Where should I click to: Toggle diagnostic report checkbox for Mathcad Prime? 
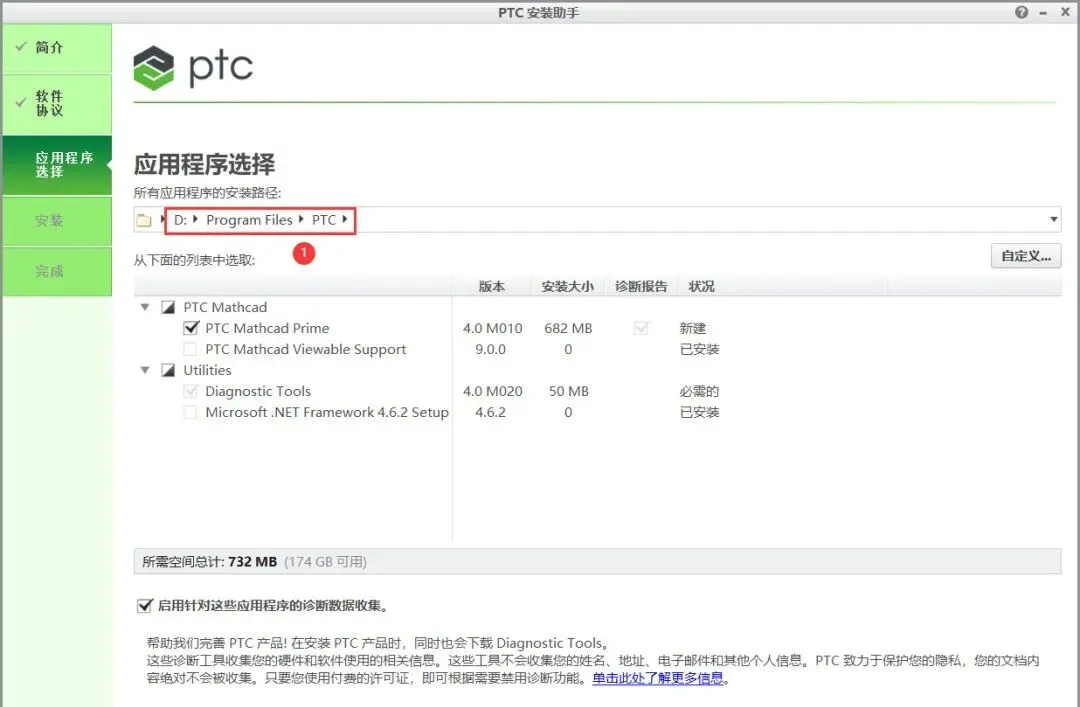[x=641, y=328]
